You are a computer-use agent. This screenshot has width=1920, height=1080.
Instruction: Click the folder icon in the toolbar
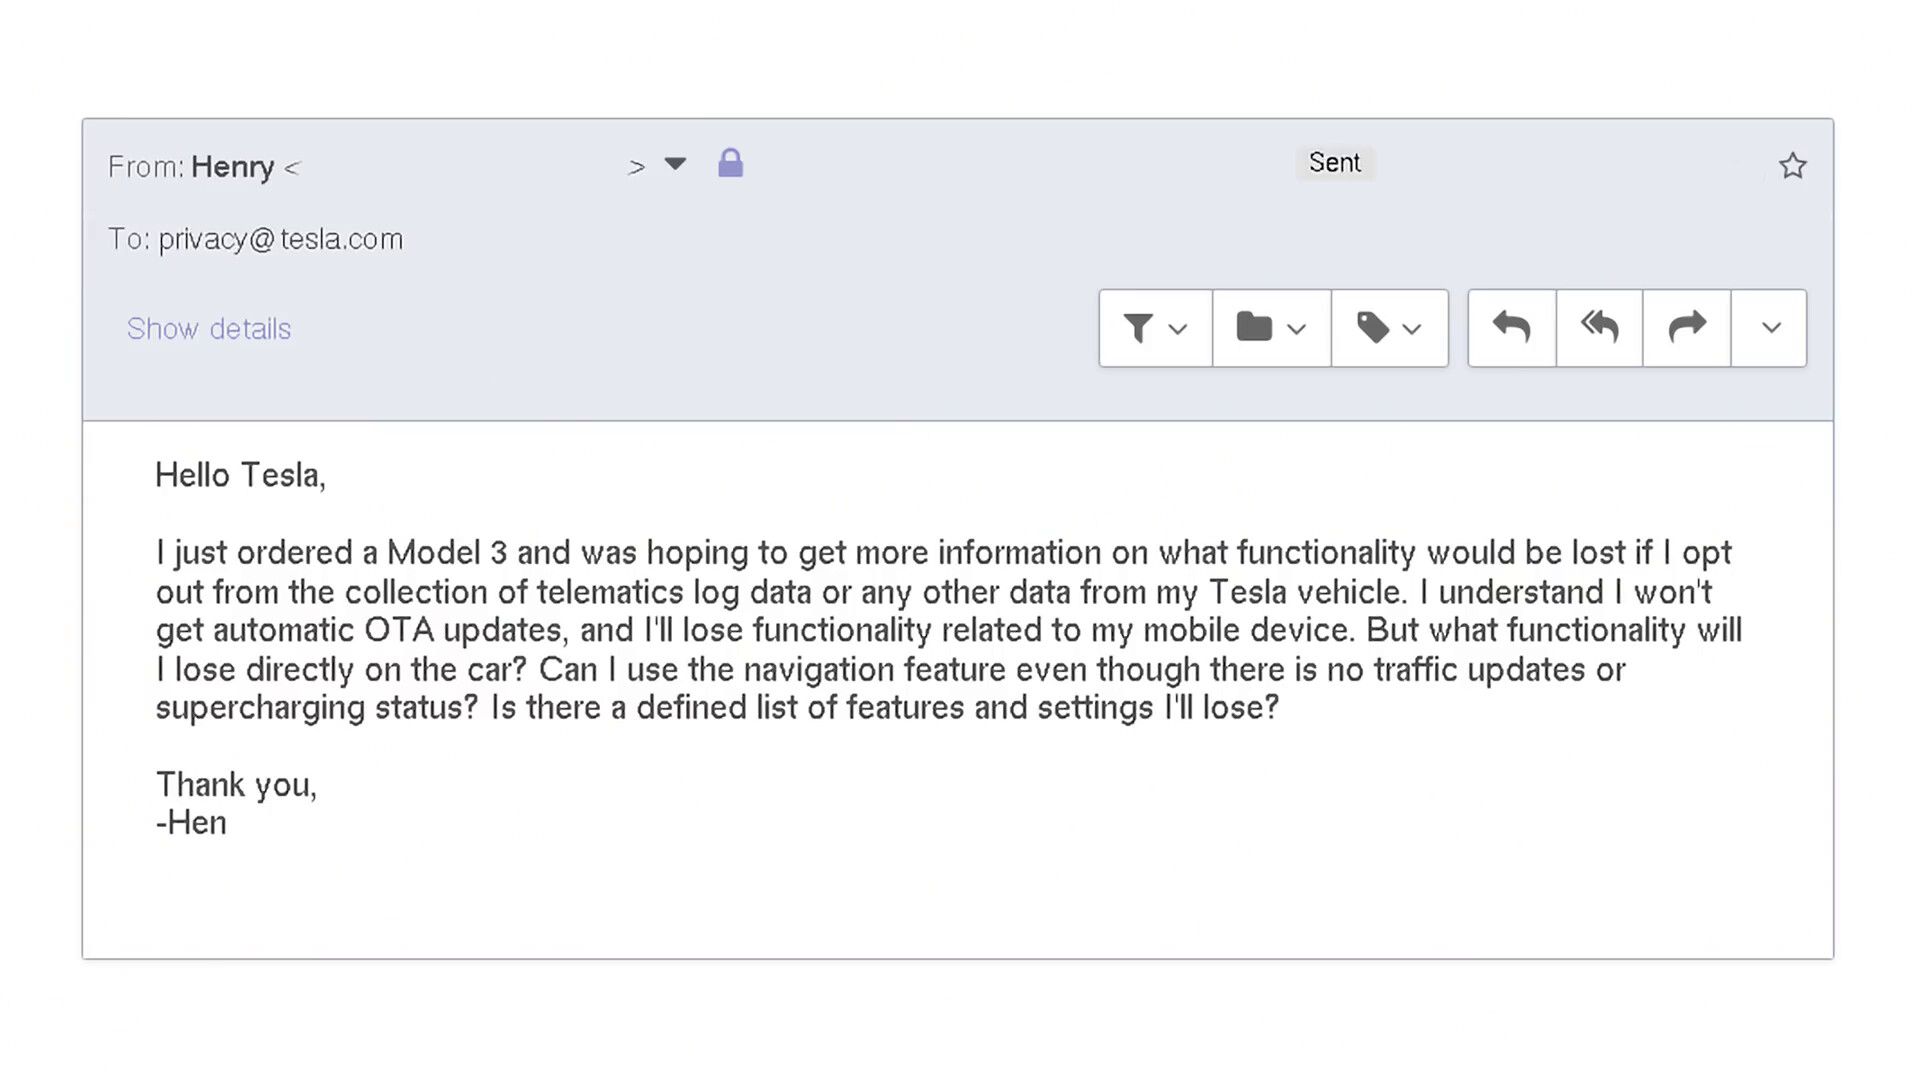tap(1254, 328)
